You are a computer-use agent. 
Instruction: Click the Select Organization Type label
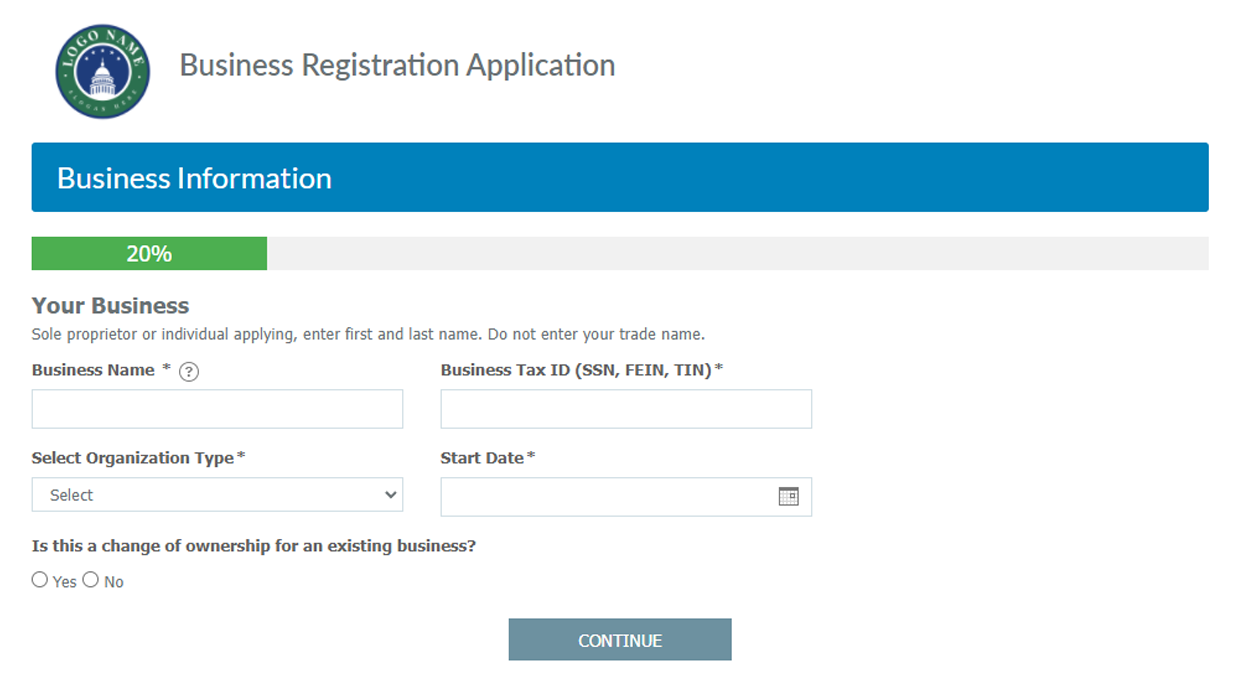coord(133,458)
